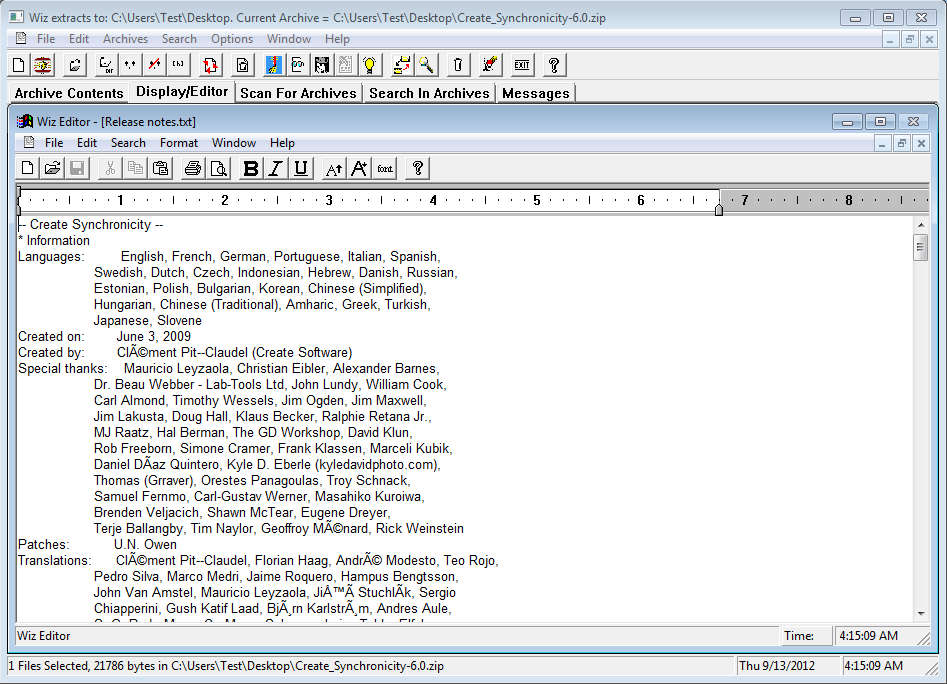Toggle Italic formatting in editor
The width and height of the screenshot is (947, 684).
275,168
